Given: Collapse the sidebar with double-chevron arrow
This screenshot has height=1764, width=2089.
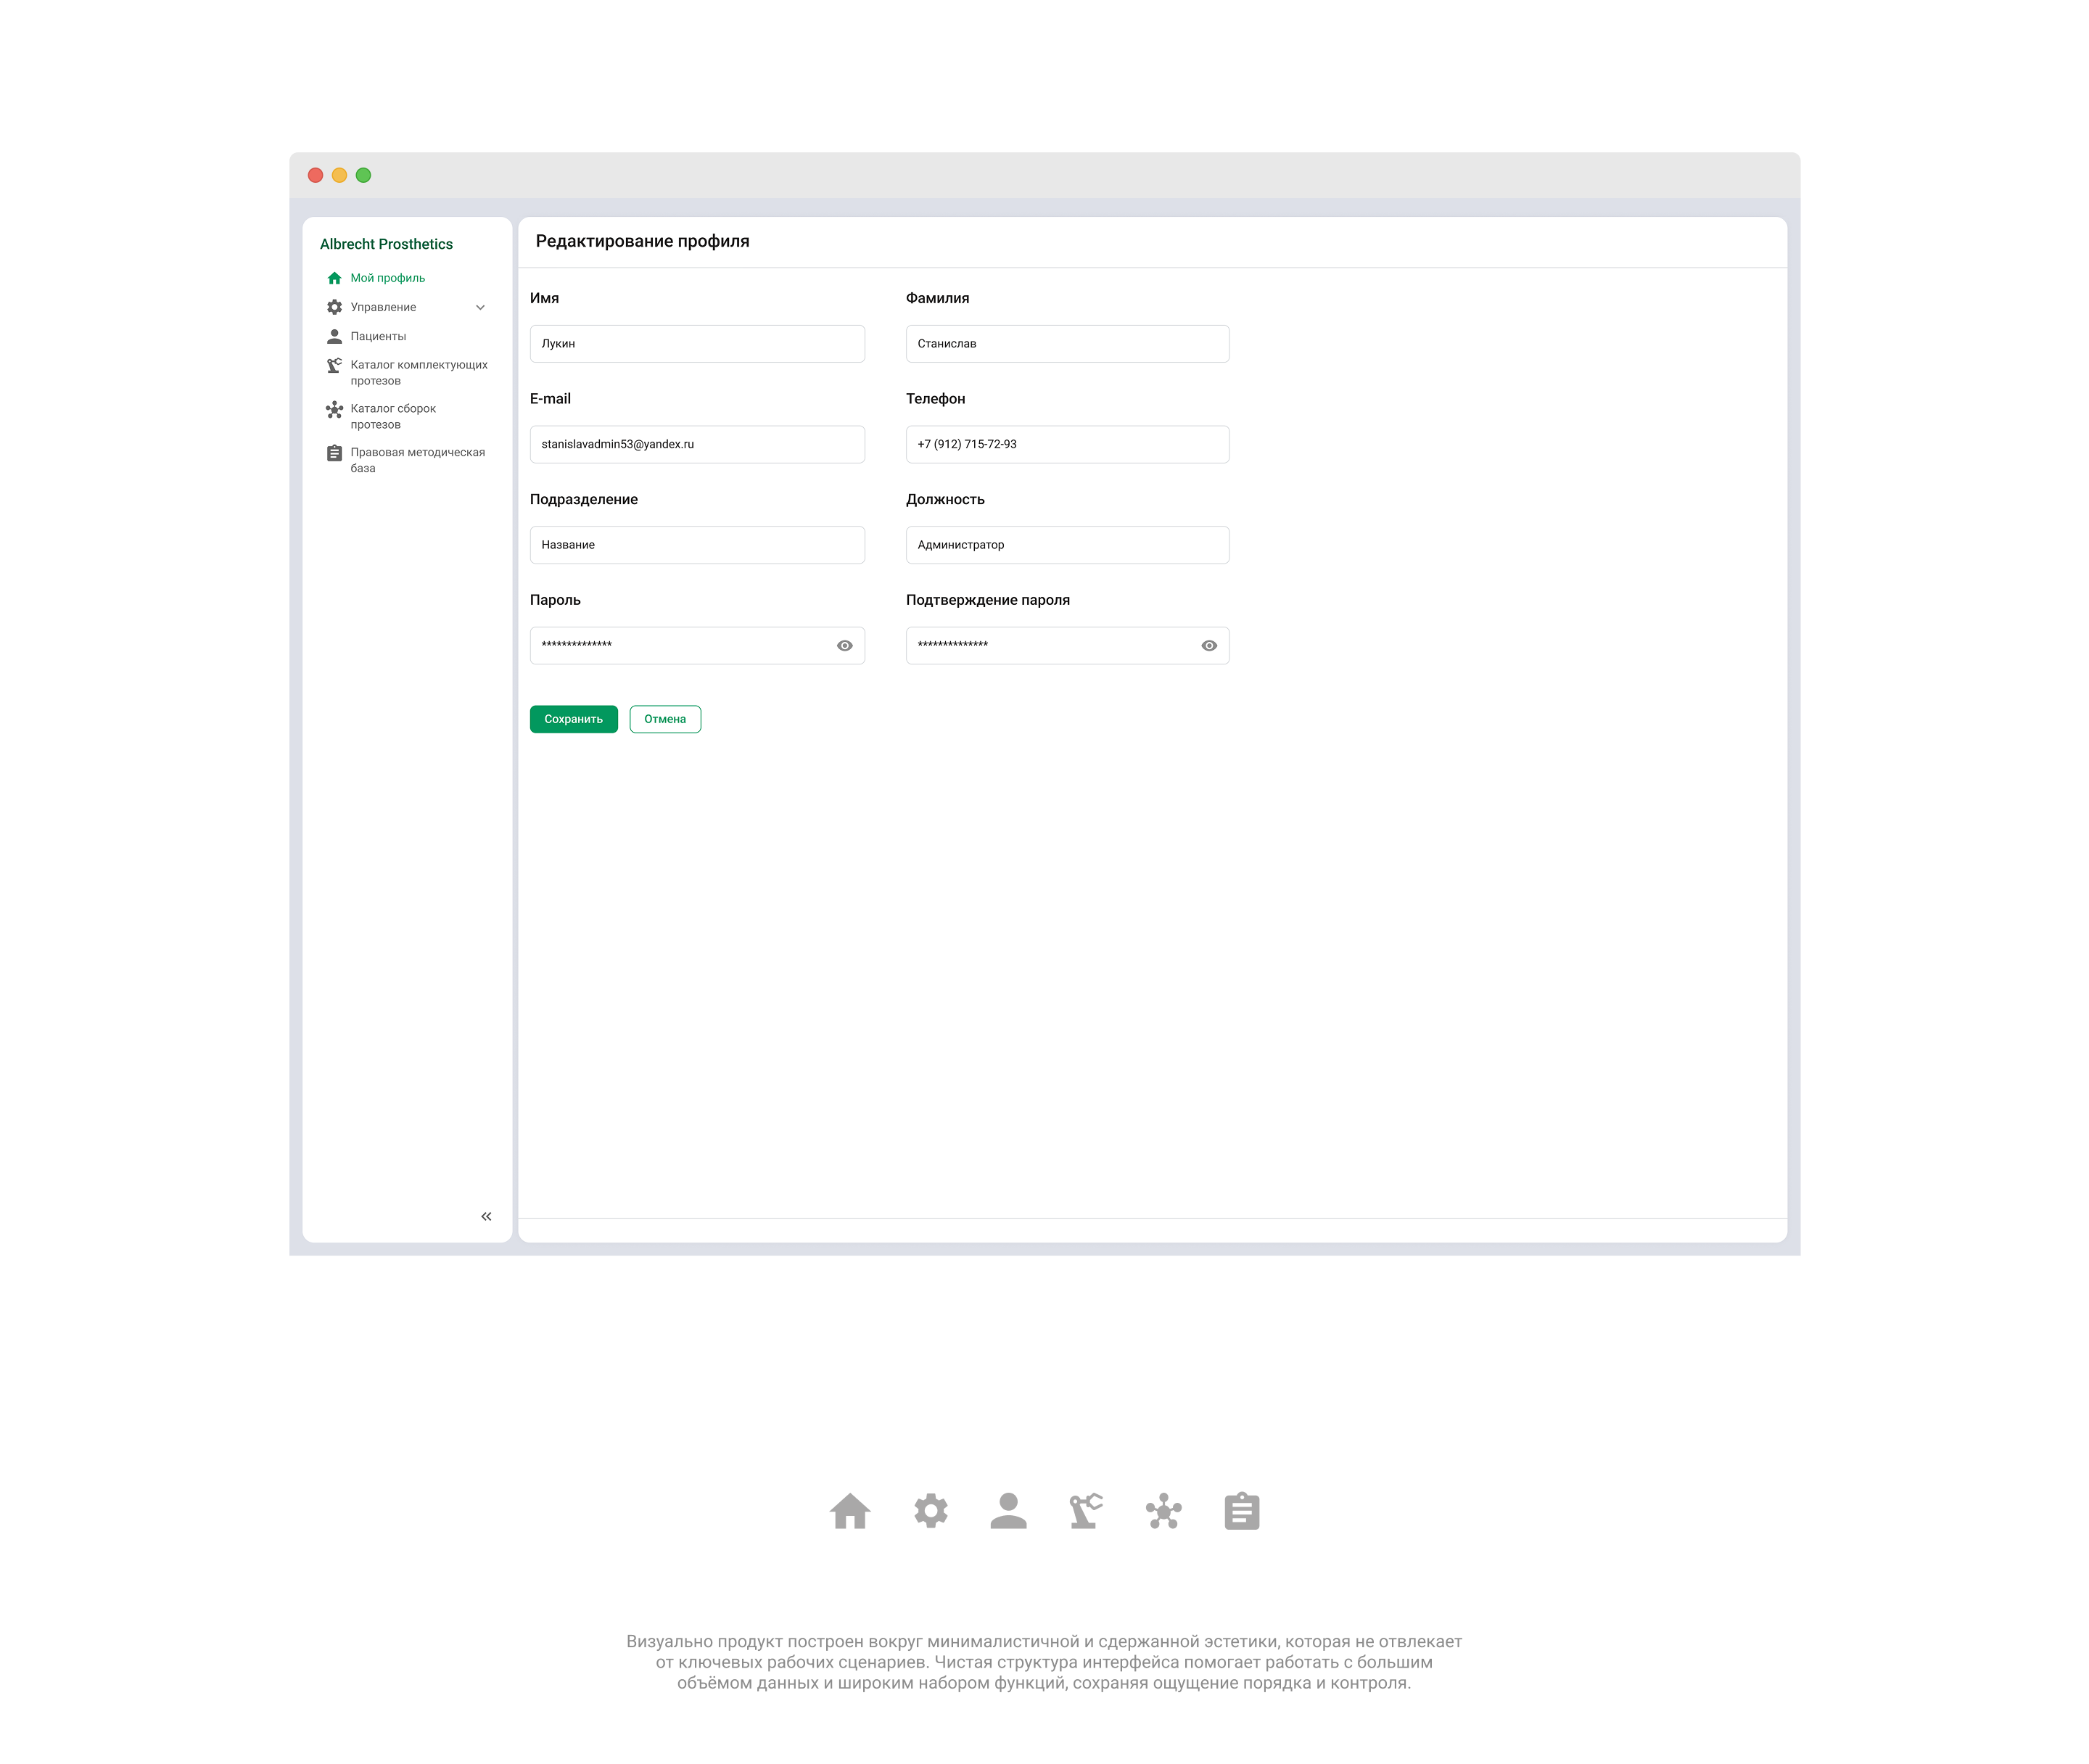Looking at the screenshot, I should point(486,1216).
